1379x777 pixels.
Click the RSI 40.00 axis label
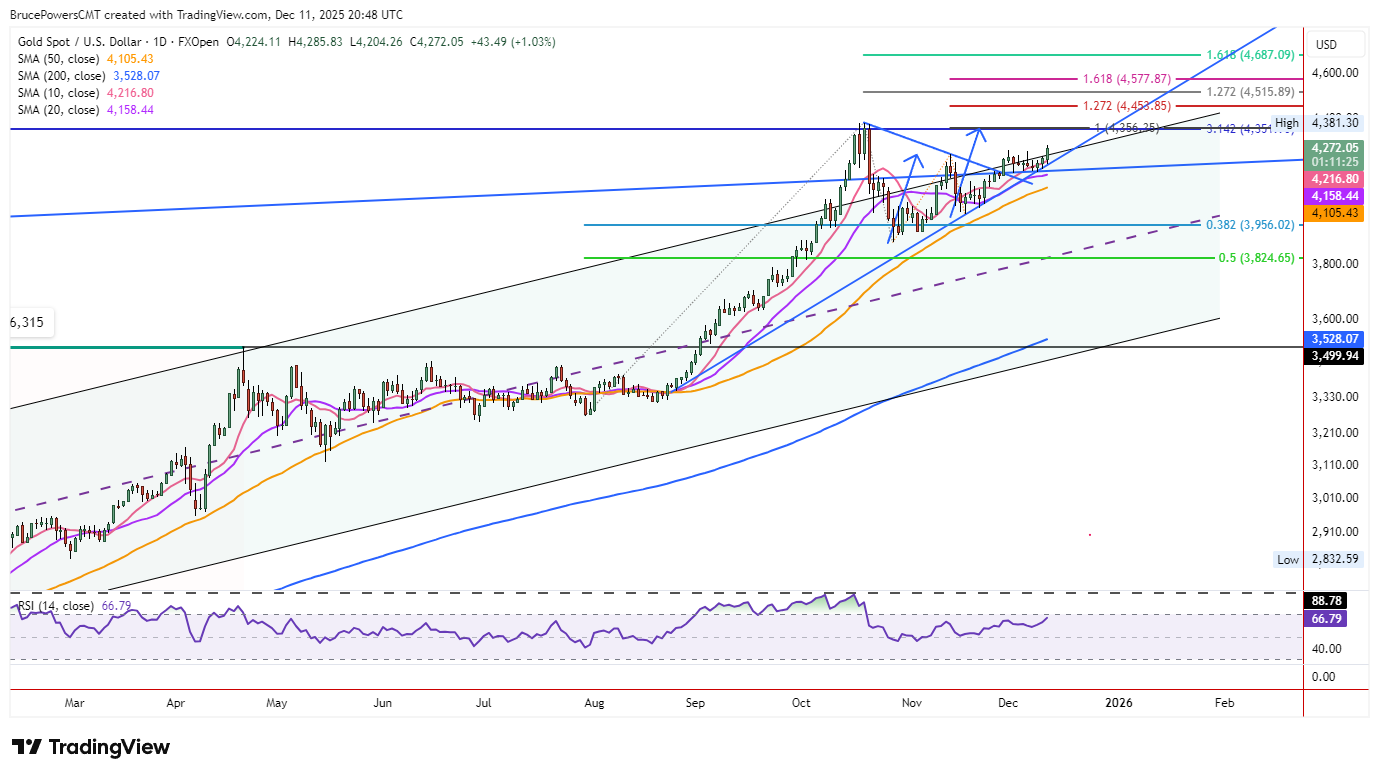pyautogui.click(x=1329, y=649)
